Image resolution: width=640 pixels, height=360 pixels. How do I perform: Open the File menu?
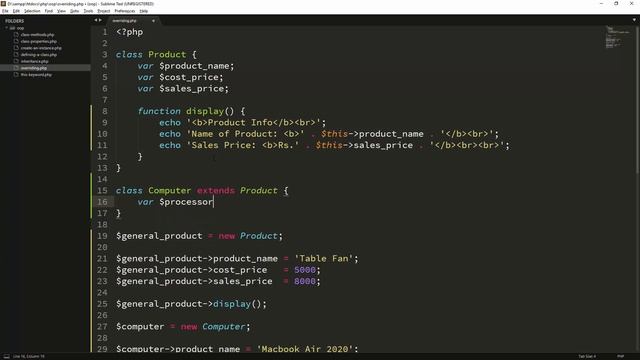5,11
